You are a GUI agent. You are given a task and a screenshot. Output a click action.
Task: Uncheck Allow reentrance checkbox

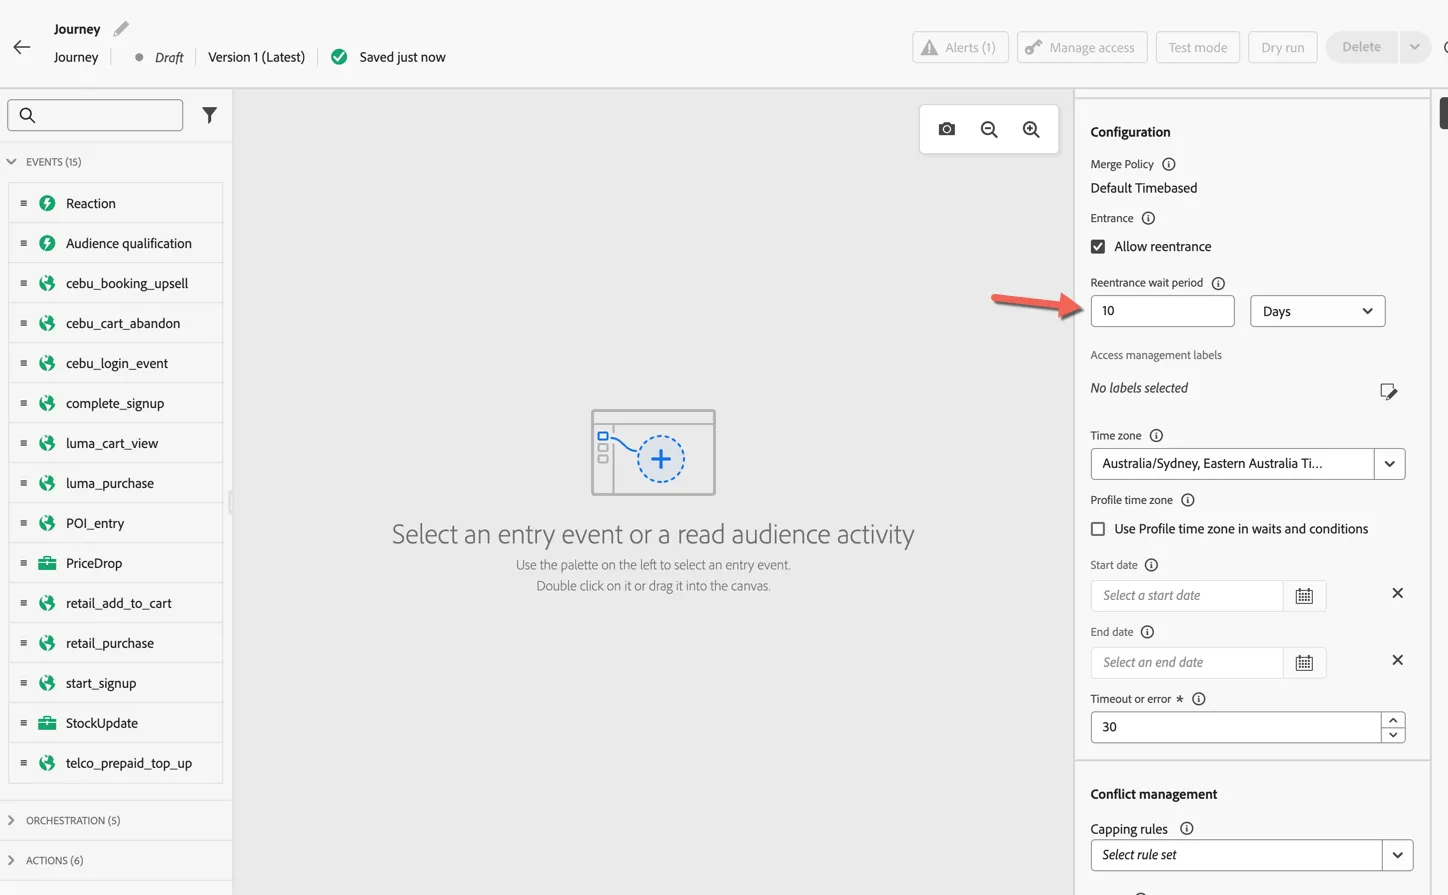(1098, 247)
